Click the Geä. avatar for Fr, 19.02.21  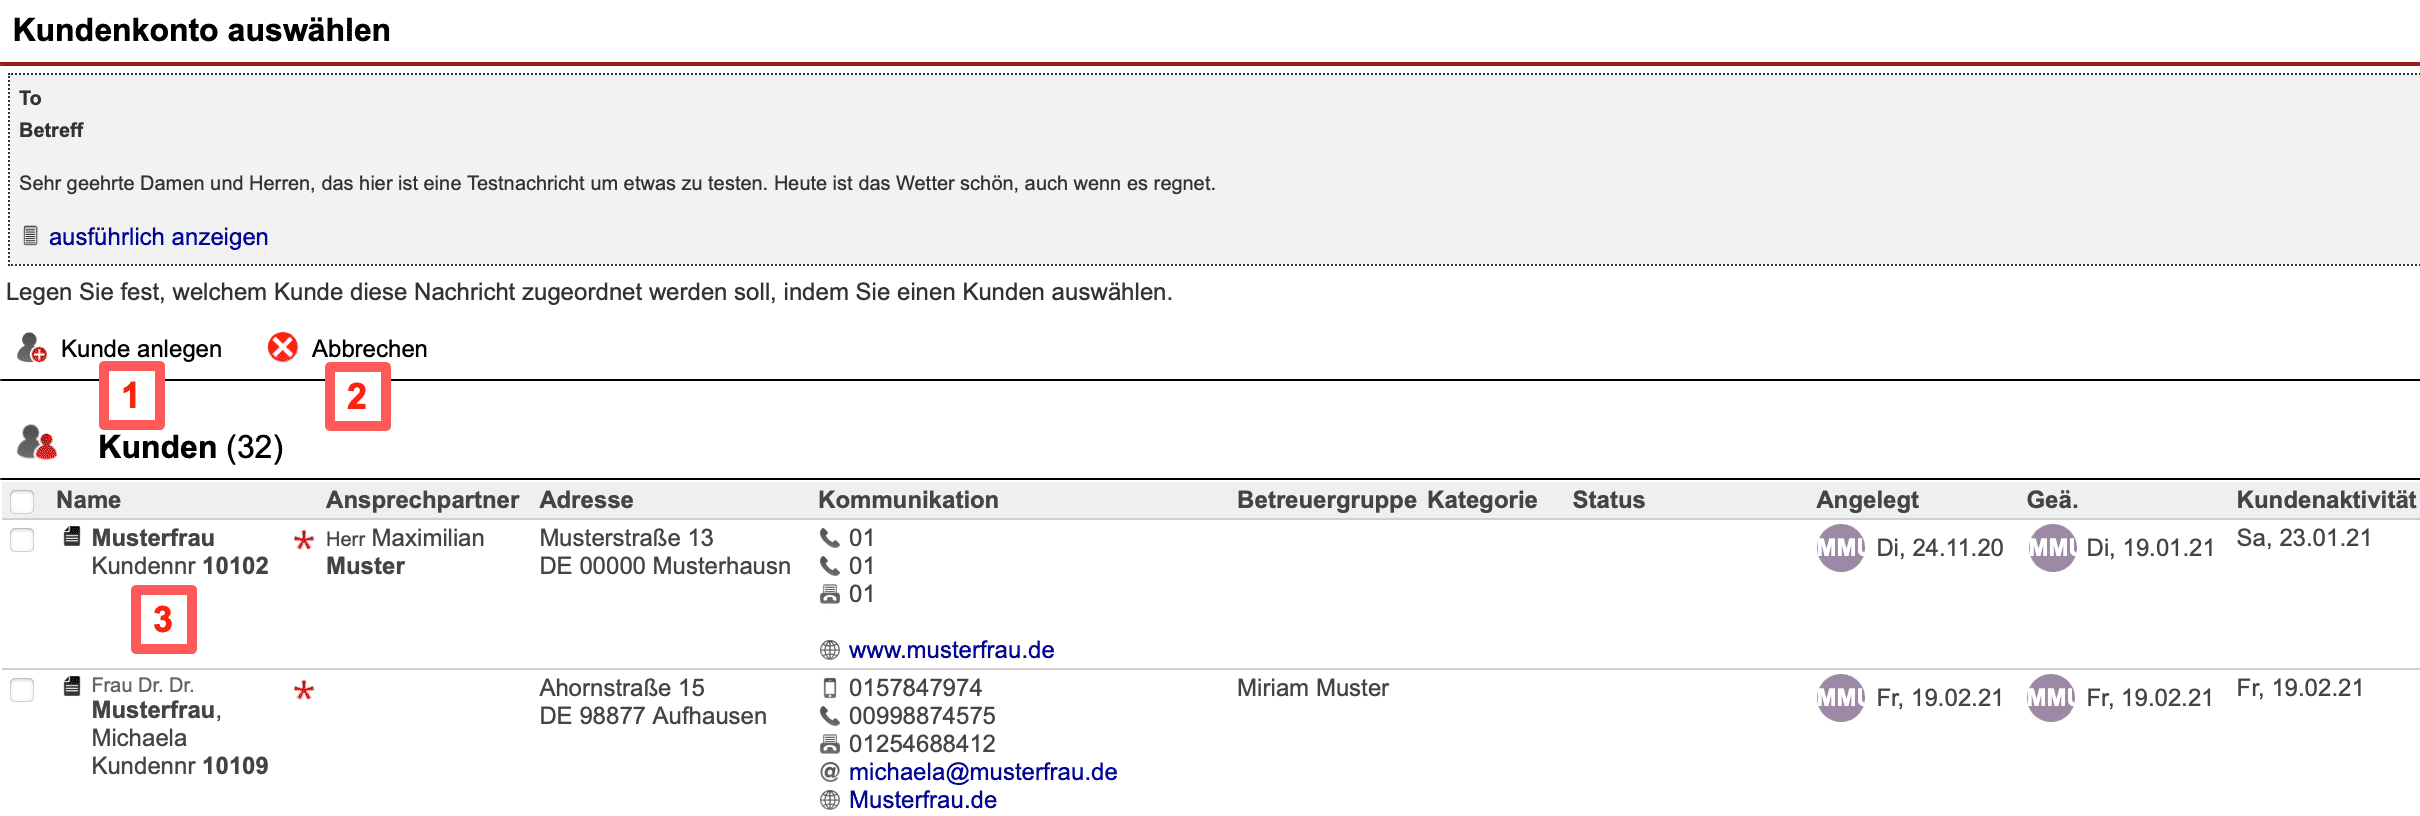click(x=2050, y=698)
